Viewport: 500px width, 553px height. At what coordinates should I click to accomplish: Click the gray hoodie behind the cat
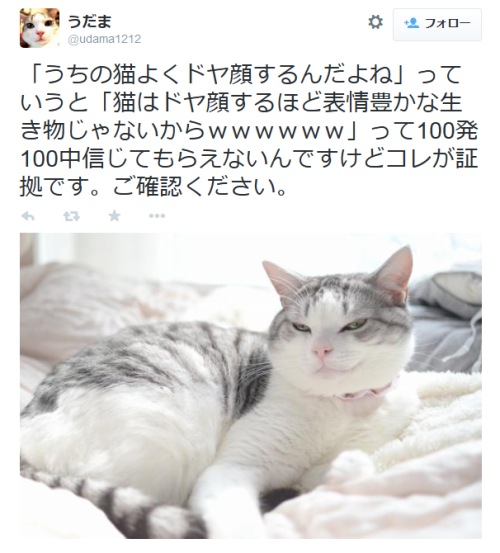pyautogui.click(x=446, y=319)
